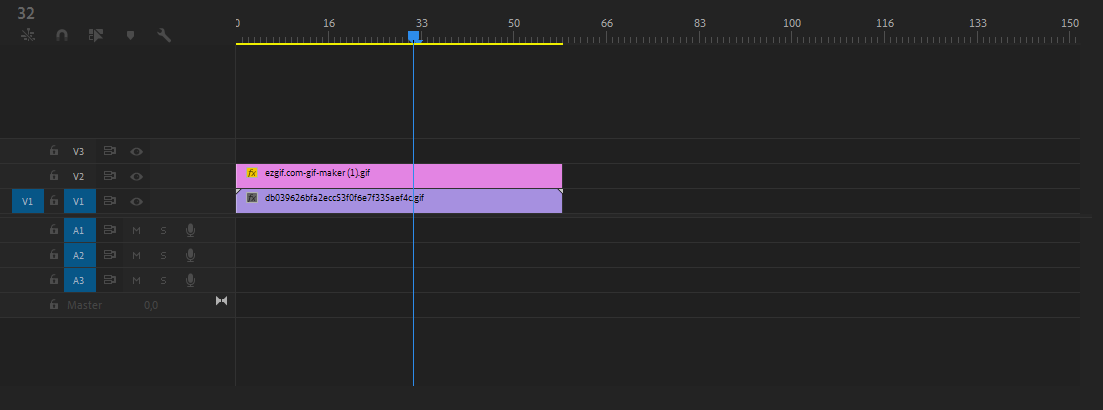The image size is (1103, 410).
Task: Toggle sync lock on V3 track
Action: 110,152
